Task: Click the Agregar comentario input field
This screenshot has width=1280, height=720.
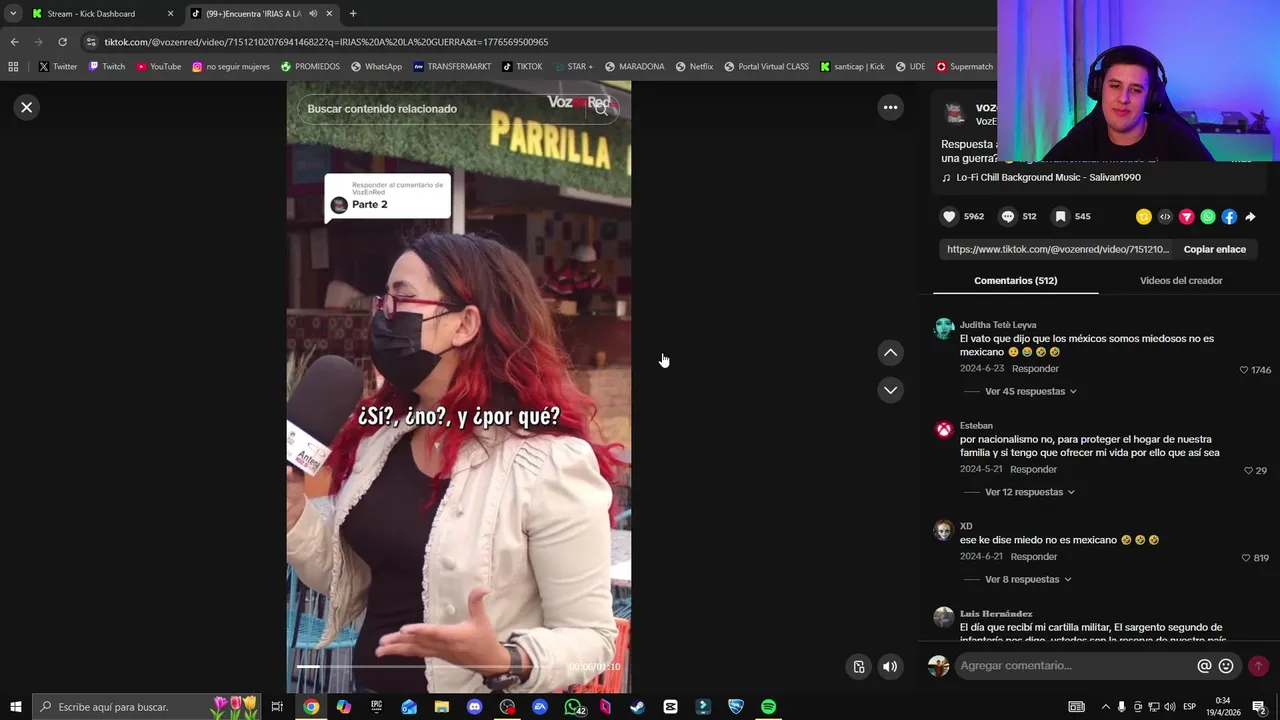Action: [1075, 666]
